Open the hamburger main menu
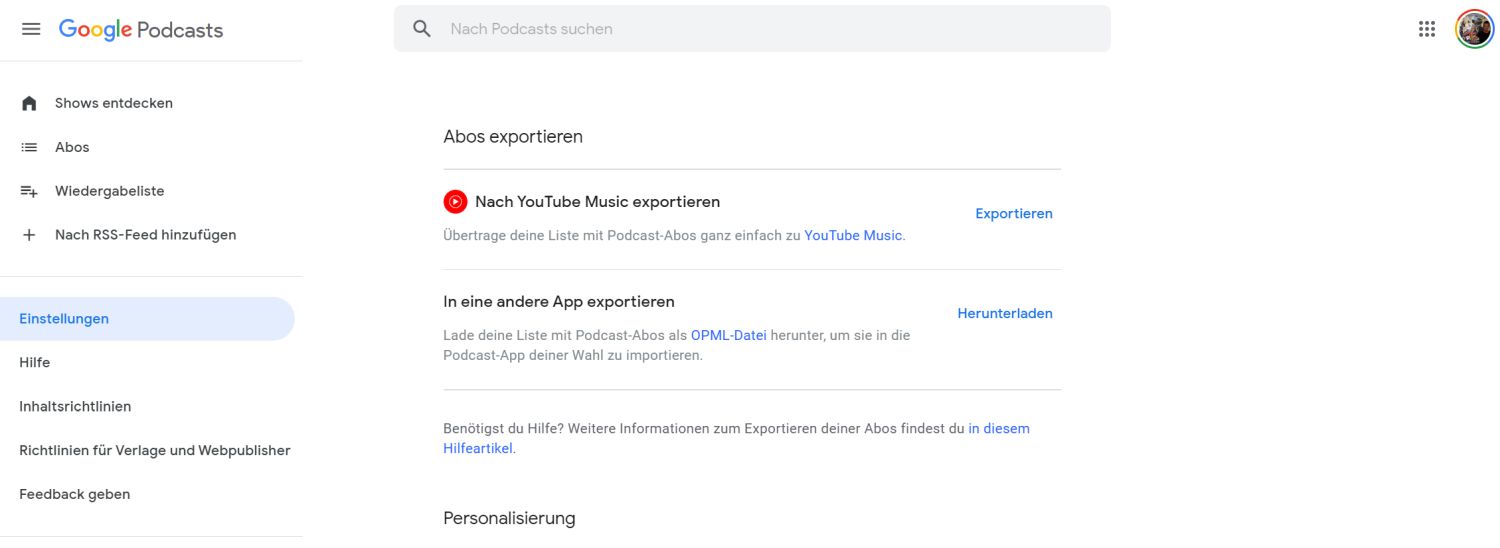1500x548 pixels. (x=31, y=29)
